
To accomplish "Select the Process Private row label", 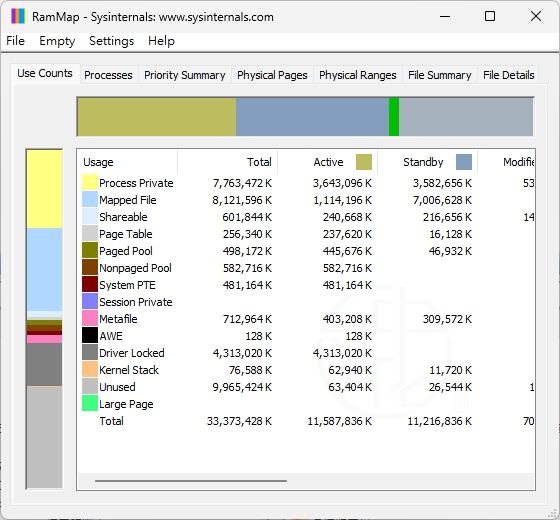I will pos(136,183).
